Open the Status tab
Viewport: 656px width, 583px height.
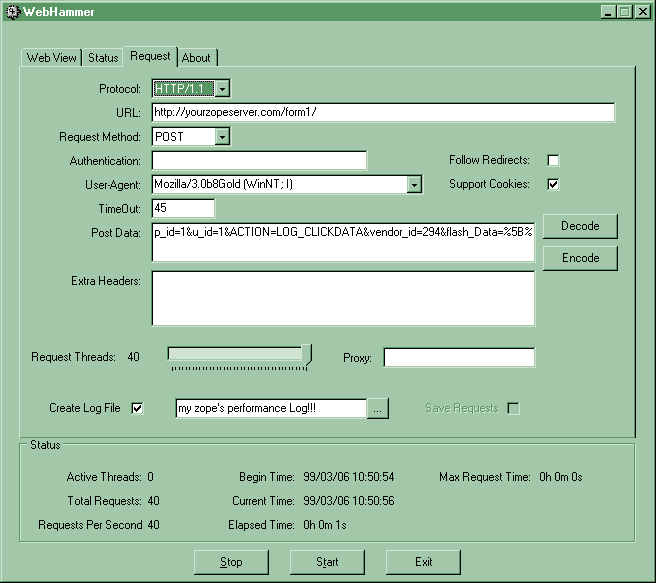click(x=103, y=58)
